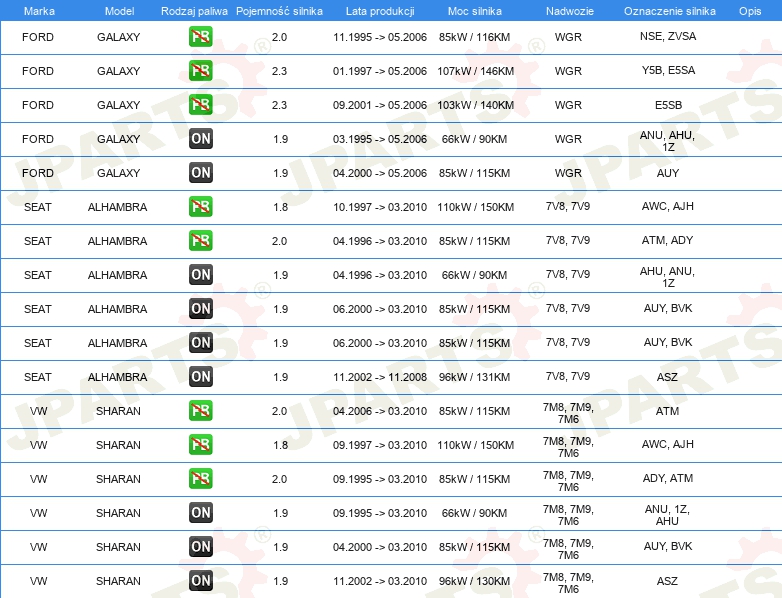This screenshot has height=598, width=782.
Task: Click the Moc silnika column header
Action: (475, 11)
